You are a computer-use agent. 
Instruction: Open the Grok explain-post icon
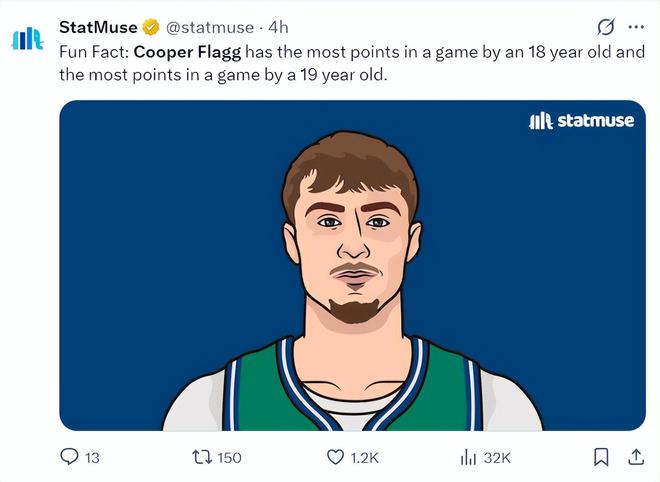(605, 27)
